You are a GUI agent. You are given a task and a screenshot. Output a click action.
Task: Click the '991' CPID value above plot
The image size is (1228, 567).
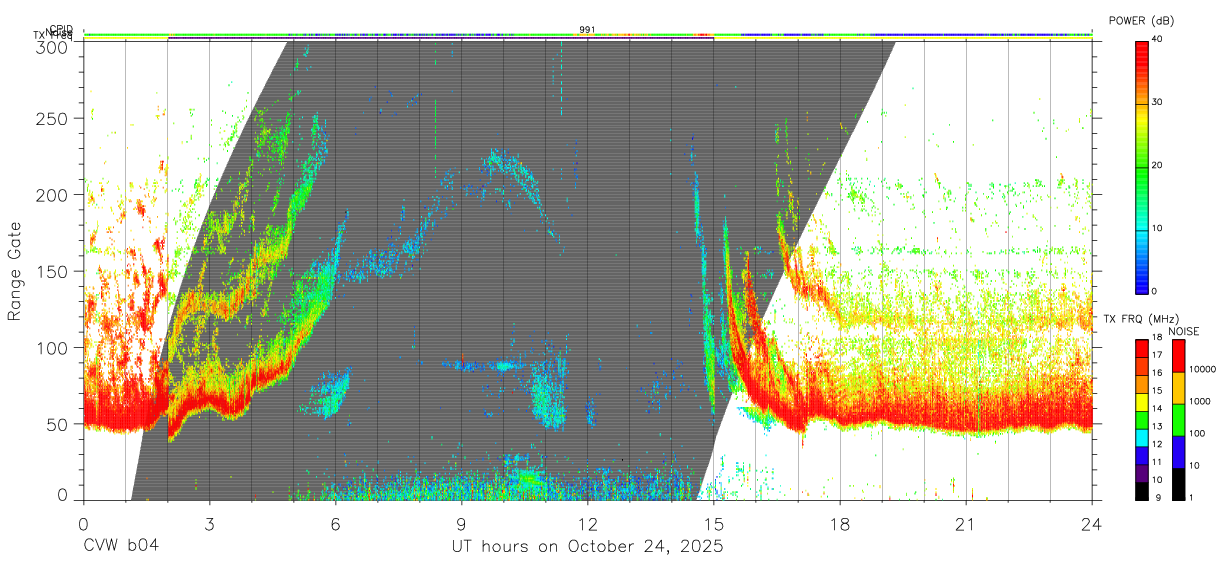587,29
